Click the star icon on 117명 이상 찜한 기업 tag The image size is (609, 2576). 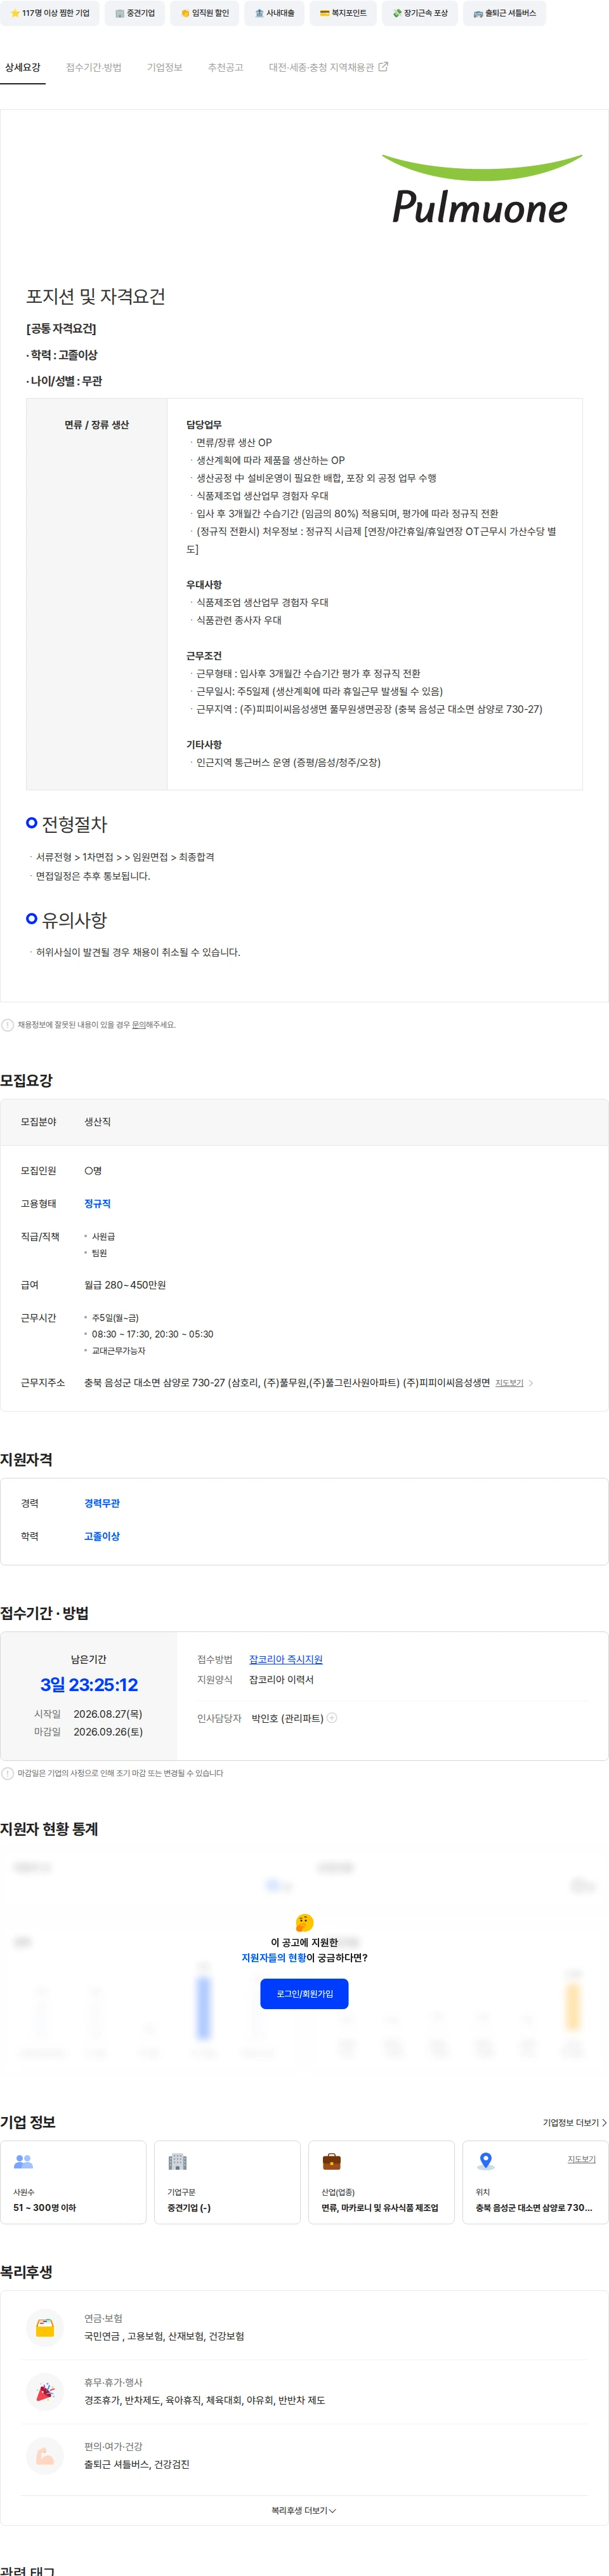click(15, 13)
